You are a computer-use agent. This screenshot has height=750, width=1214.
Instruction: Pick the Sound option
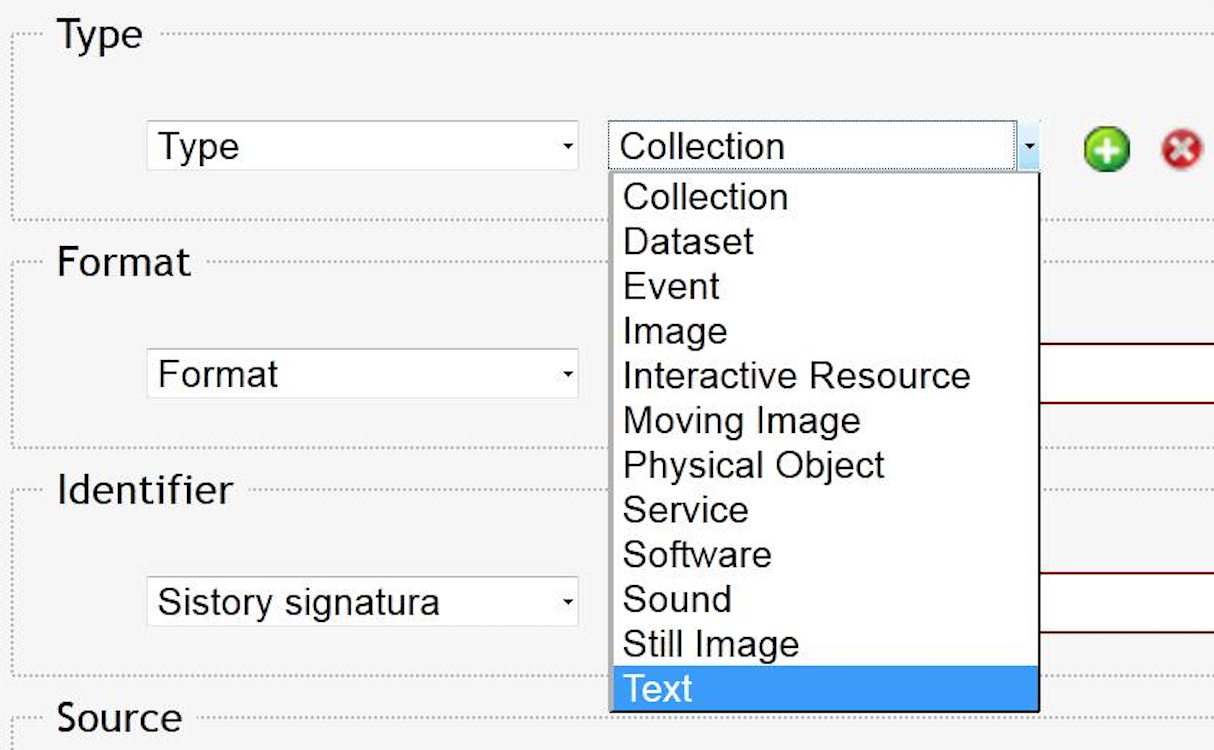[677, 599]
